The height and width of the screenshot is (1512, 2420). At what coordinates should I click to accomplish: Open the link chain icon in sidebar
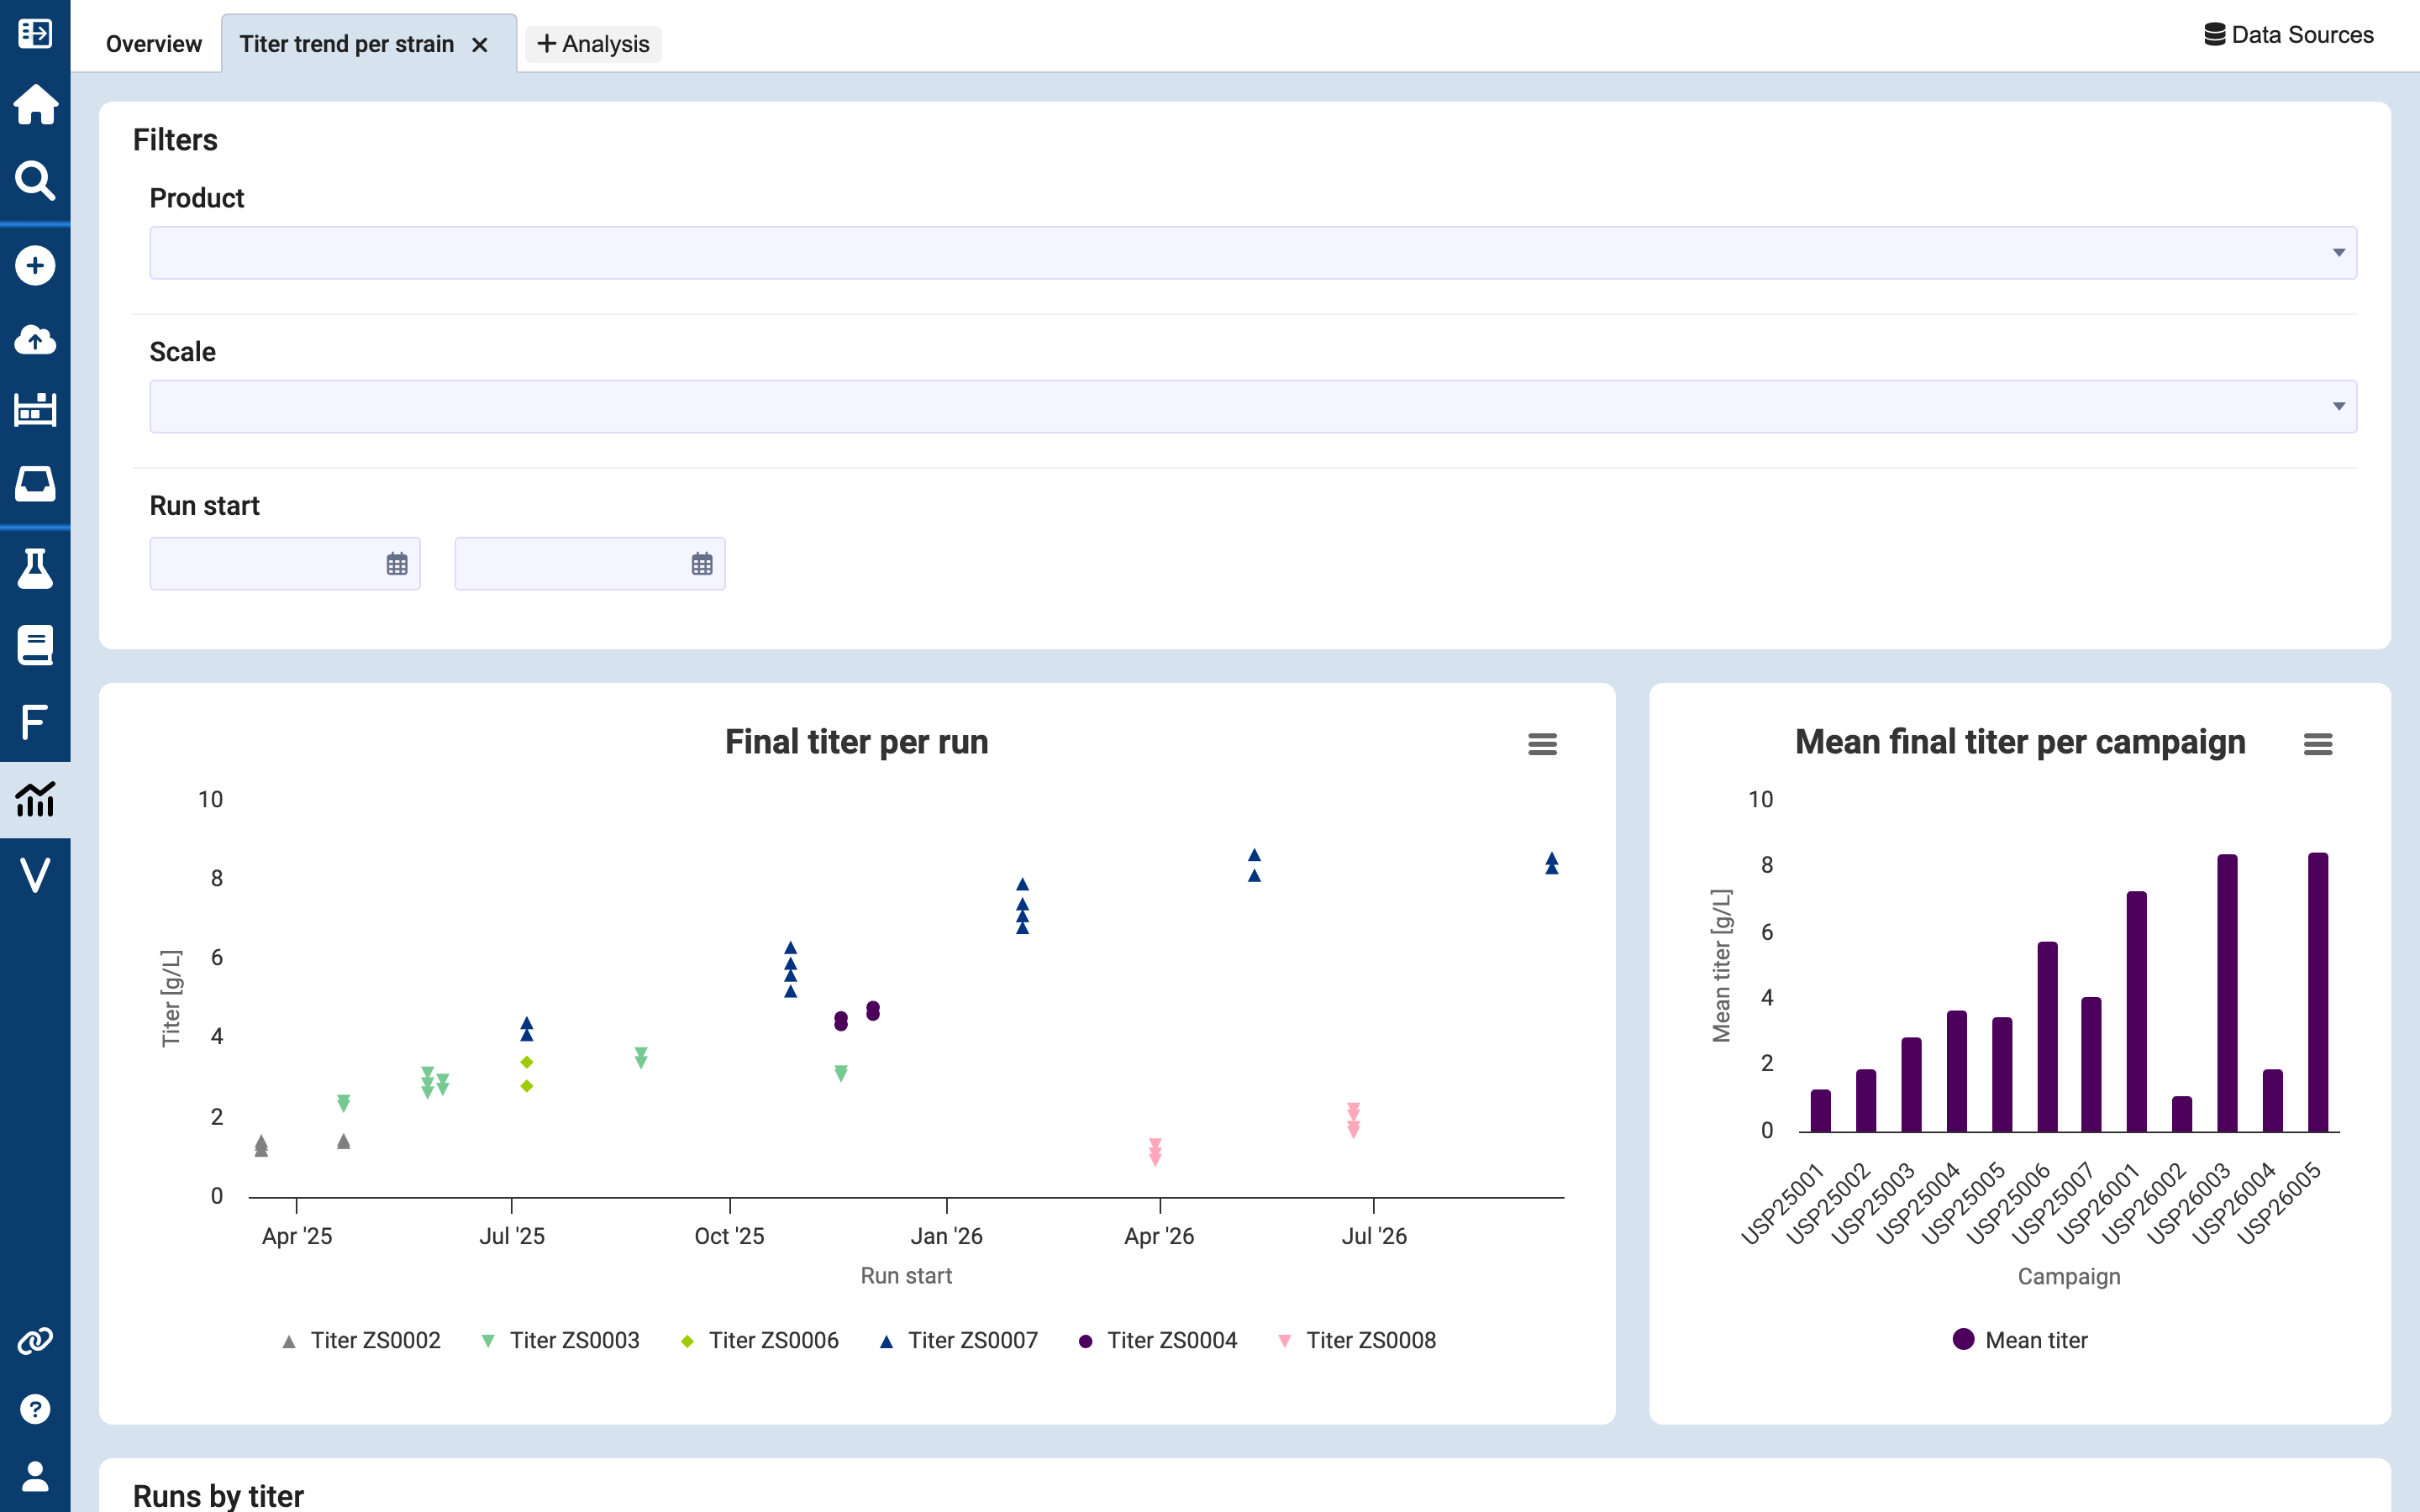pyautogui.click(x=35, y=1341)
